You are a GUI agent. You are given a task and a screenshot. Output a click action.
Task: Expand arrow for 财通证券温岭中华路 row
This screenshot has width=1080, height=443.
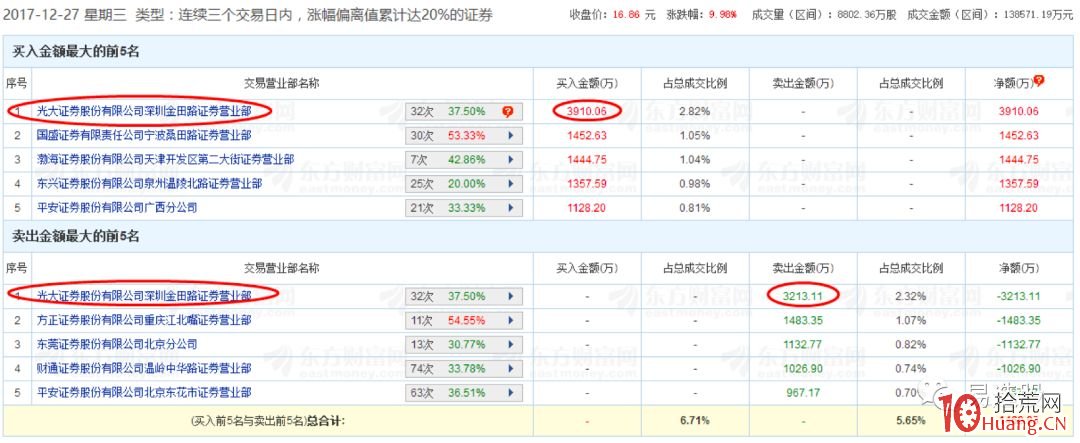point(510,369)
